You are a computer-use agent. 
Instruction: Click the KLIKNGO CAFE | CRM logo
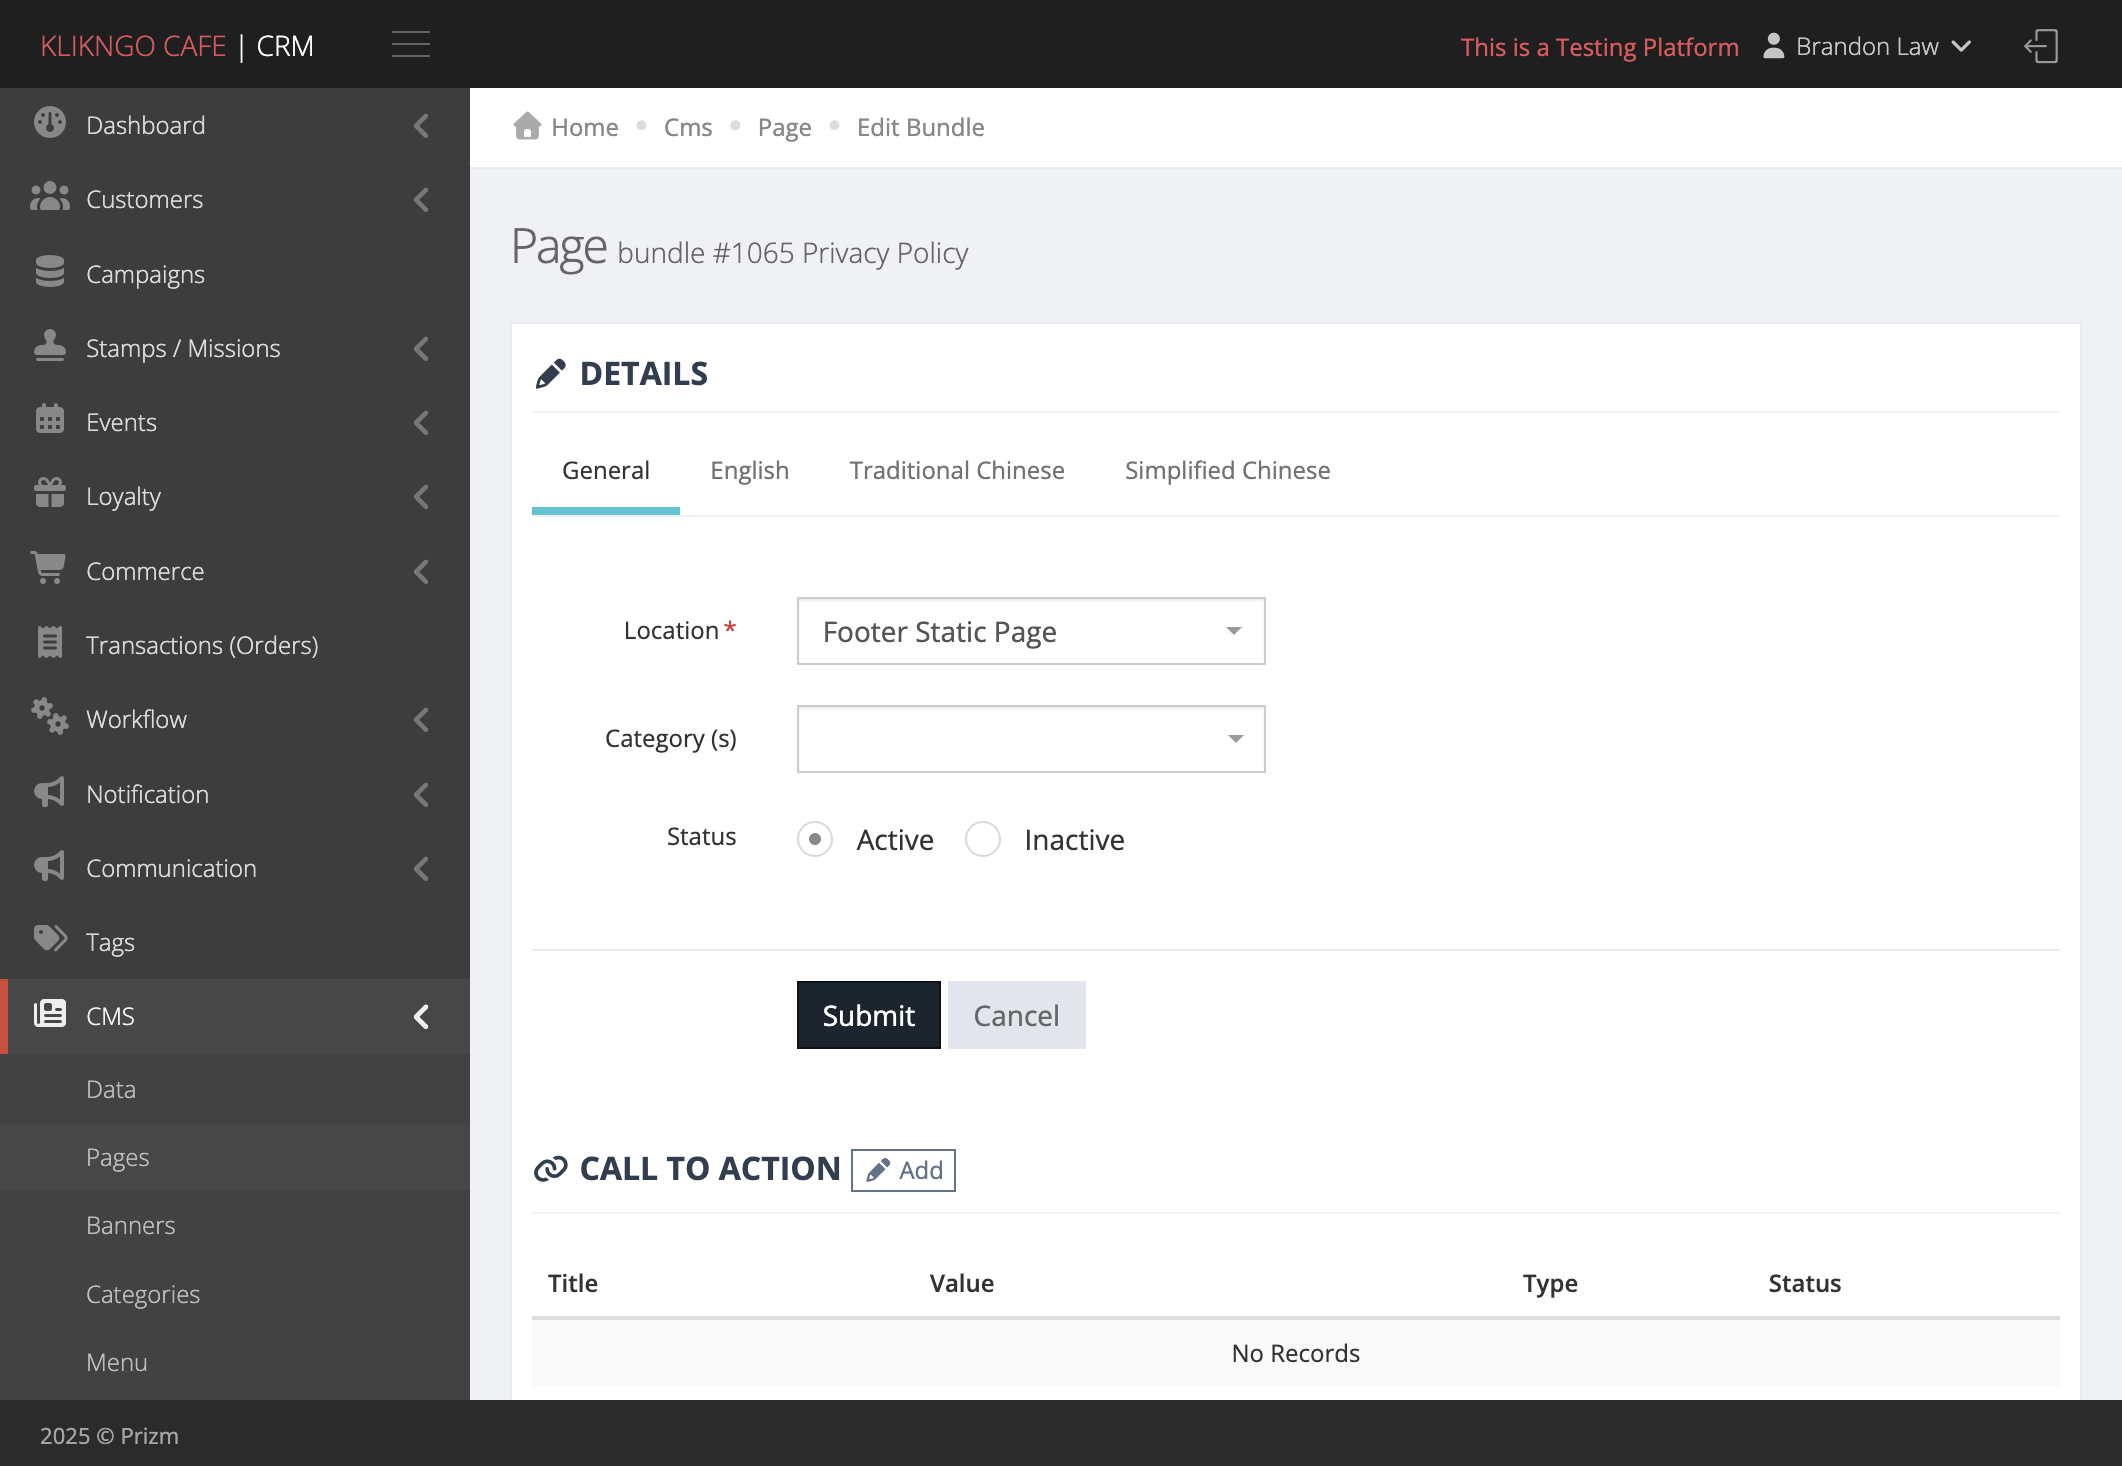point(177,46)
